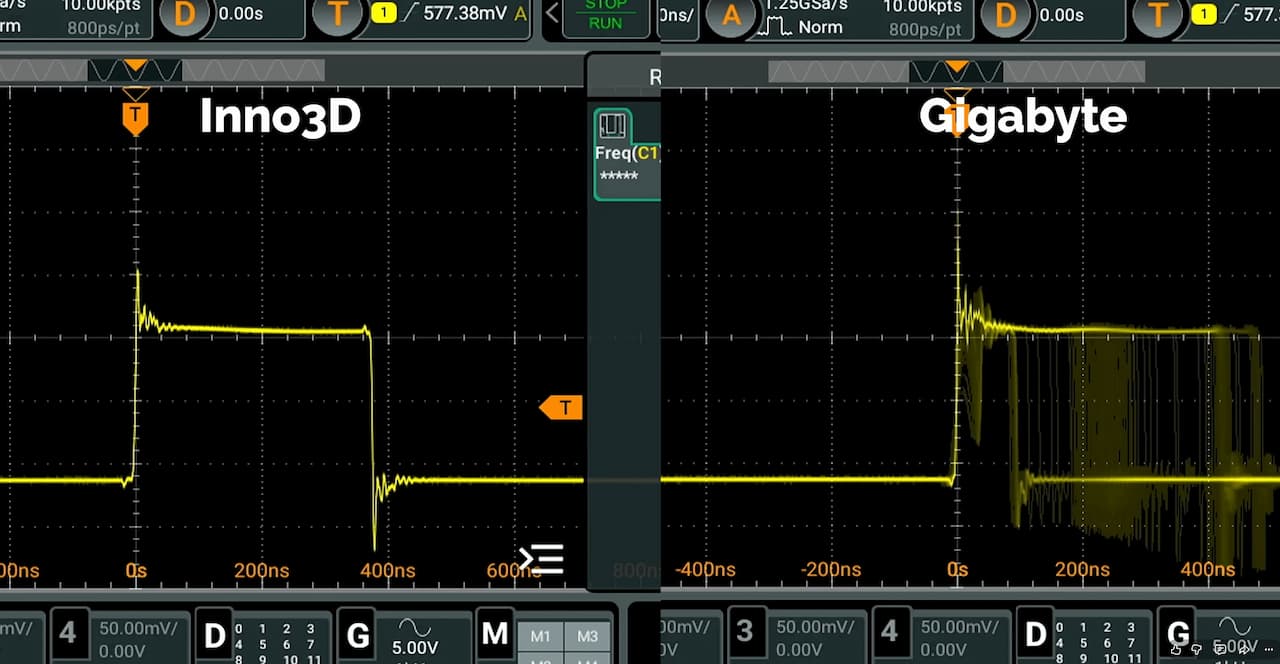Open the digital 'D' channels label on the Gigabyte scope
This screenshot has height=664, width=1280.
(x=1036, y=635)
